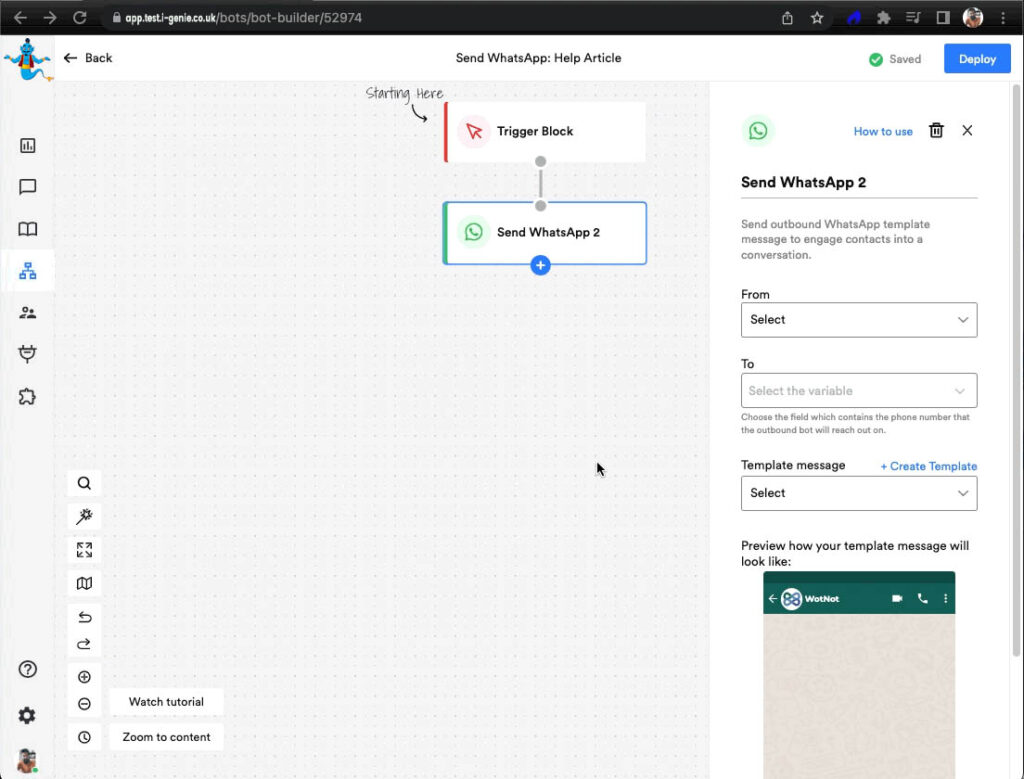Image resolution: width=1024 pixels, height=779 pixels.
Task: Open the bot builder flow icon in sidebar
Action: coord(28,271)
